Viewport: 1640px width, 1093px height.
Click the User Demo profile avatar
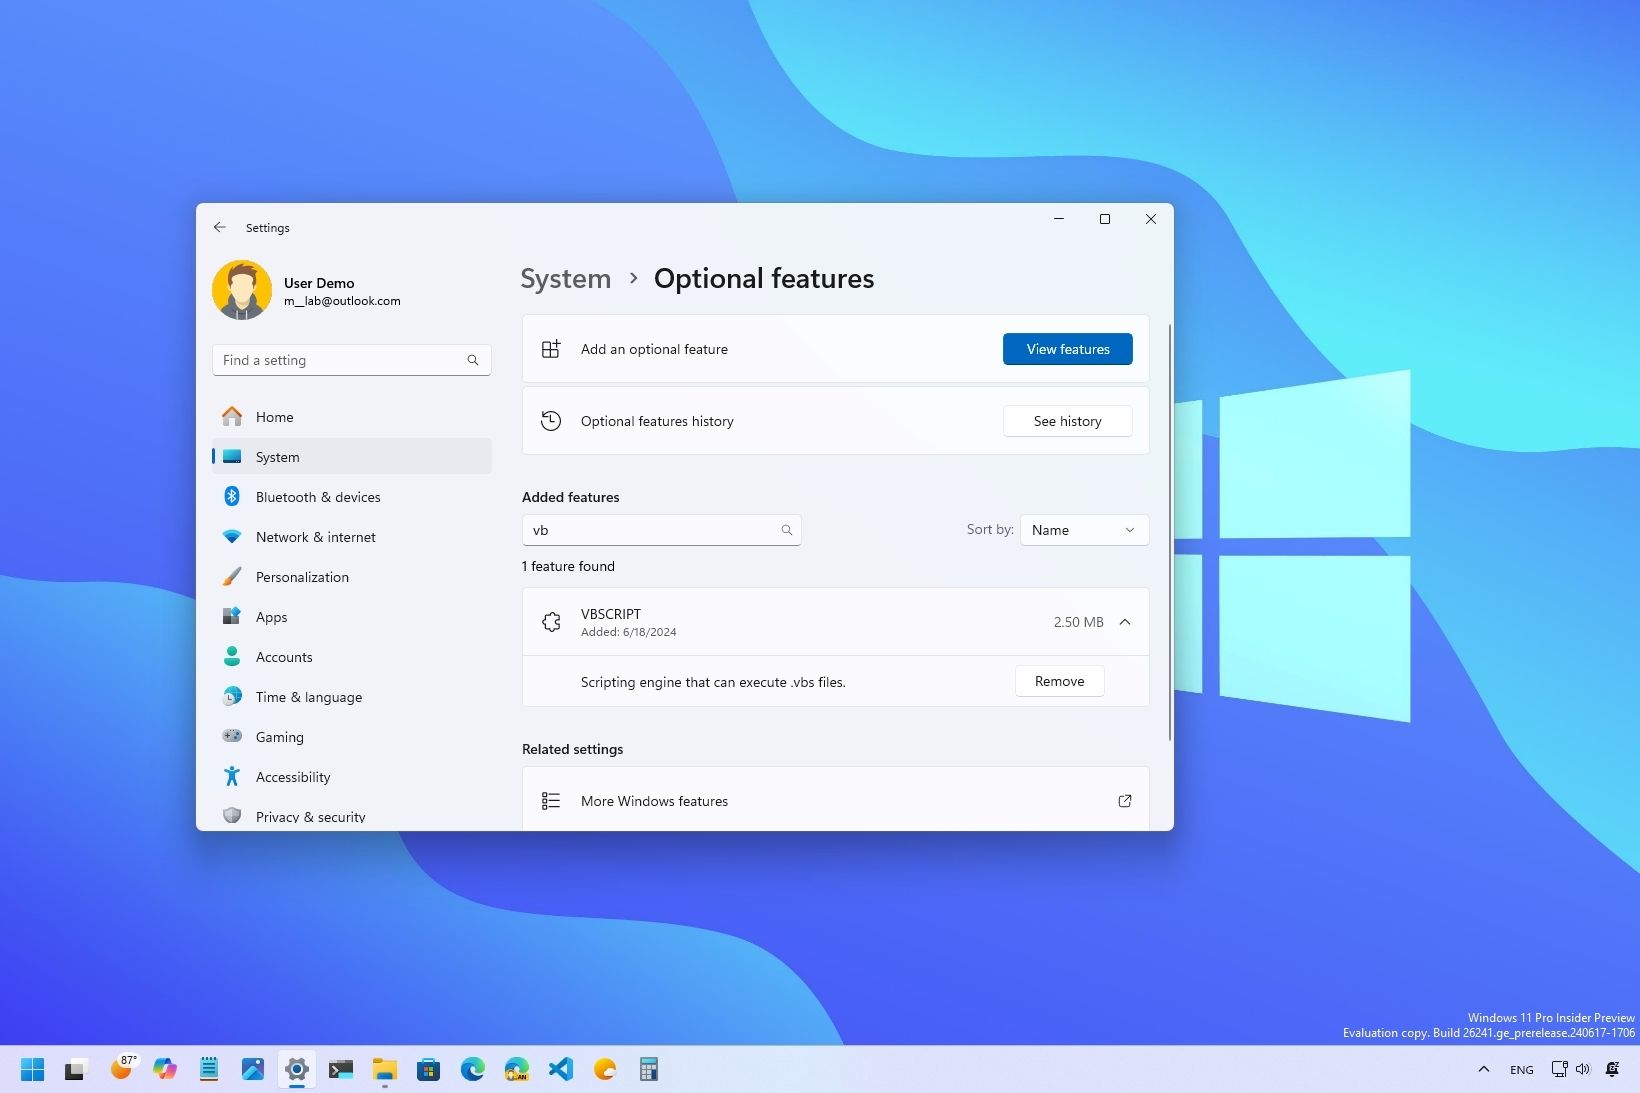coord(242,290)
